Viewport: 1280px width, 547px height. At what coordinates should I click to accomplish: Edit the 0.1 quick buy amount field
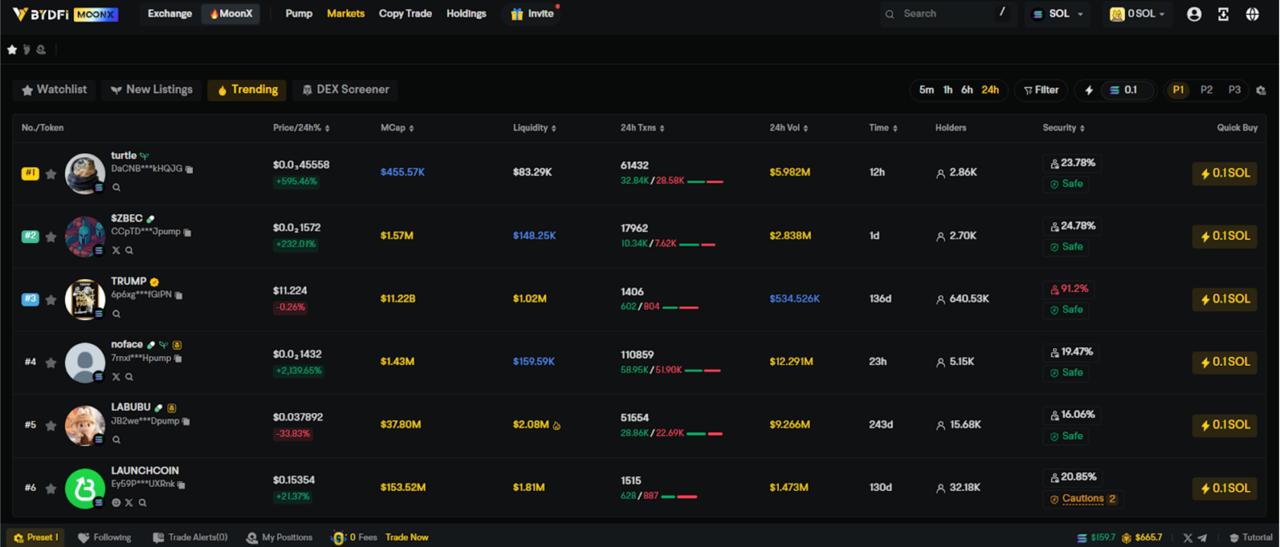(x=1129, y=90)
